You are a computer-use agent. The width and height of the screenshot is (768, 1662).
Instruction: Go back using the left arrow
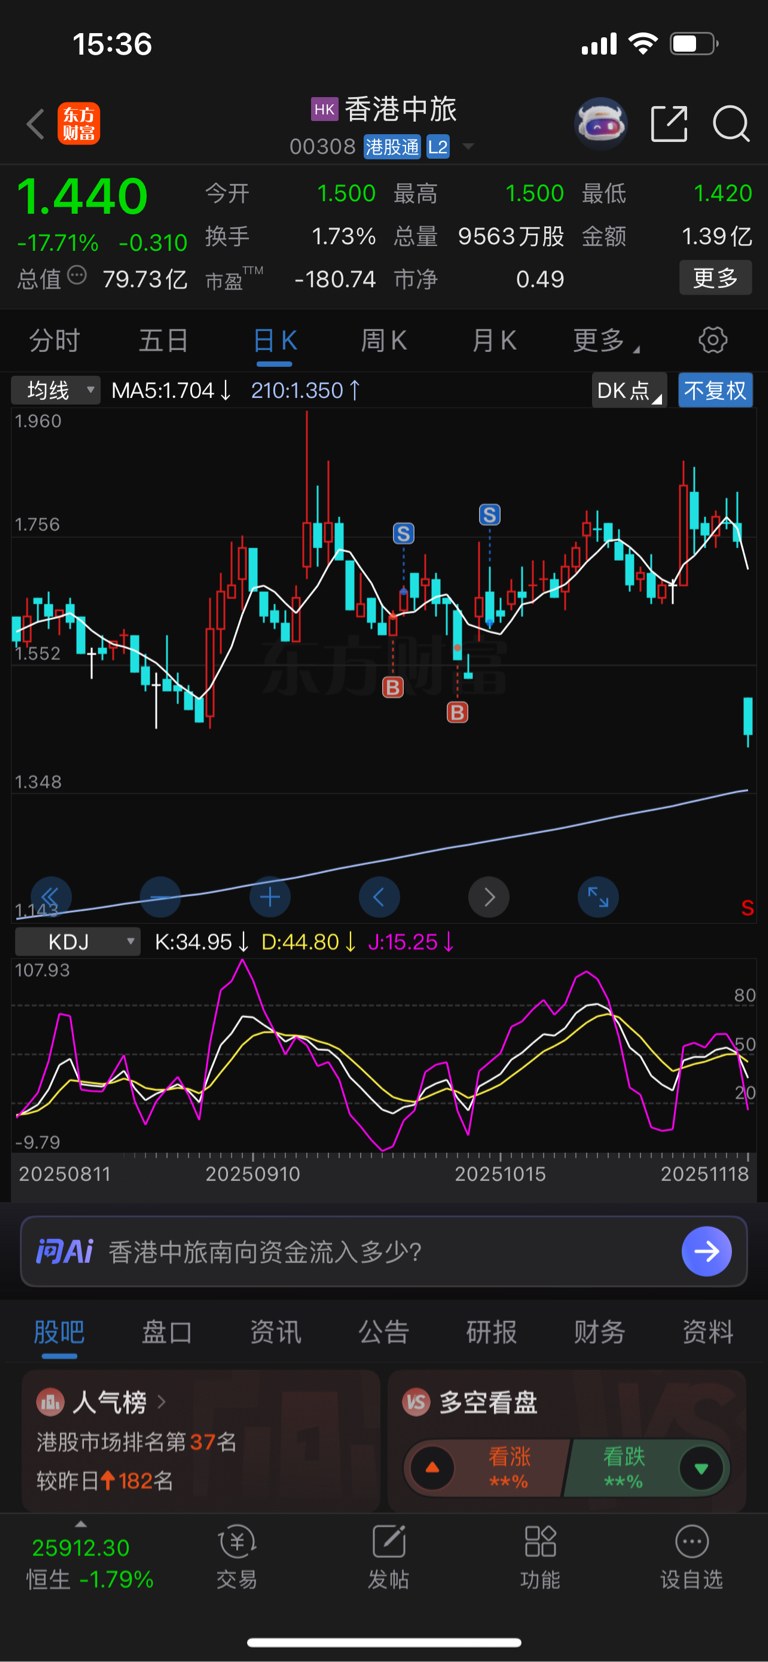point(35,124)
